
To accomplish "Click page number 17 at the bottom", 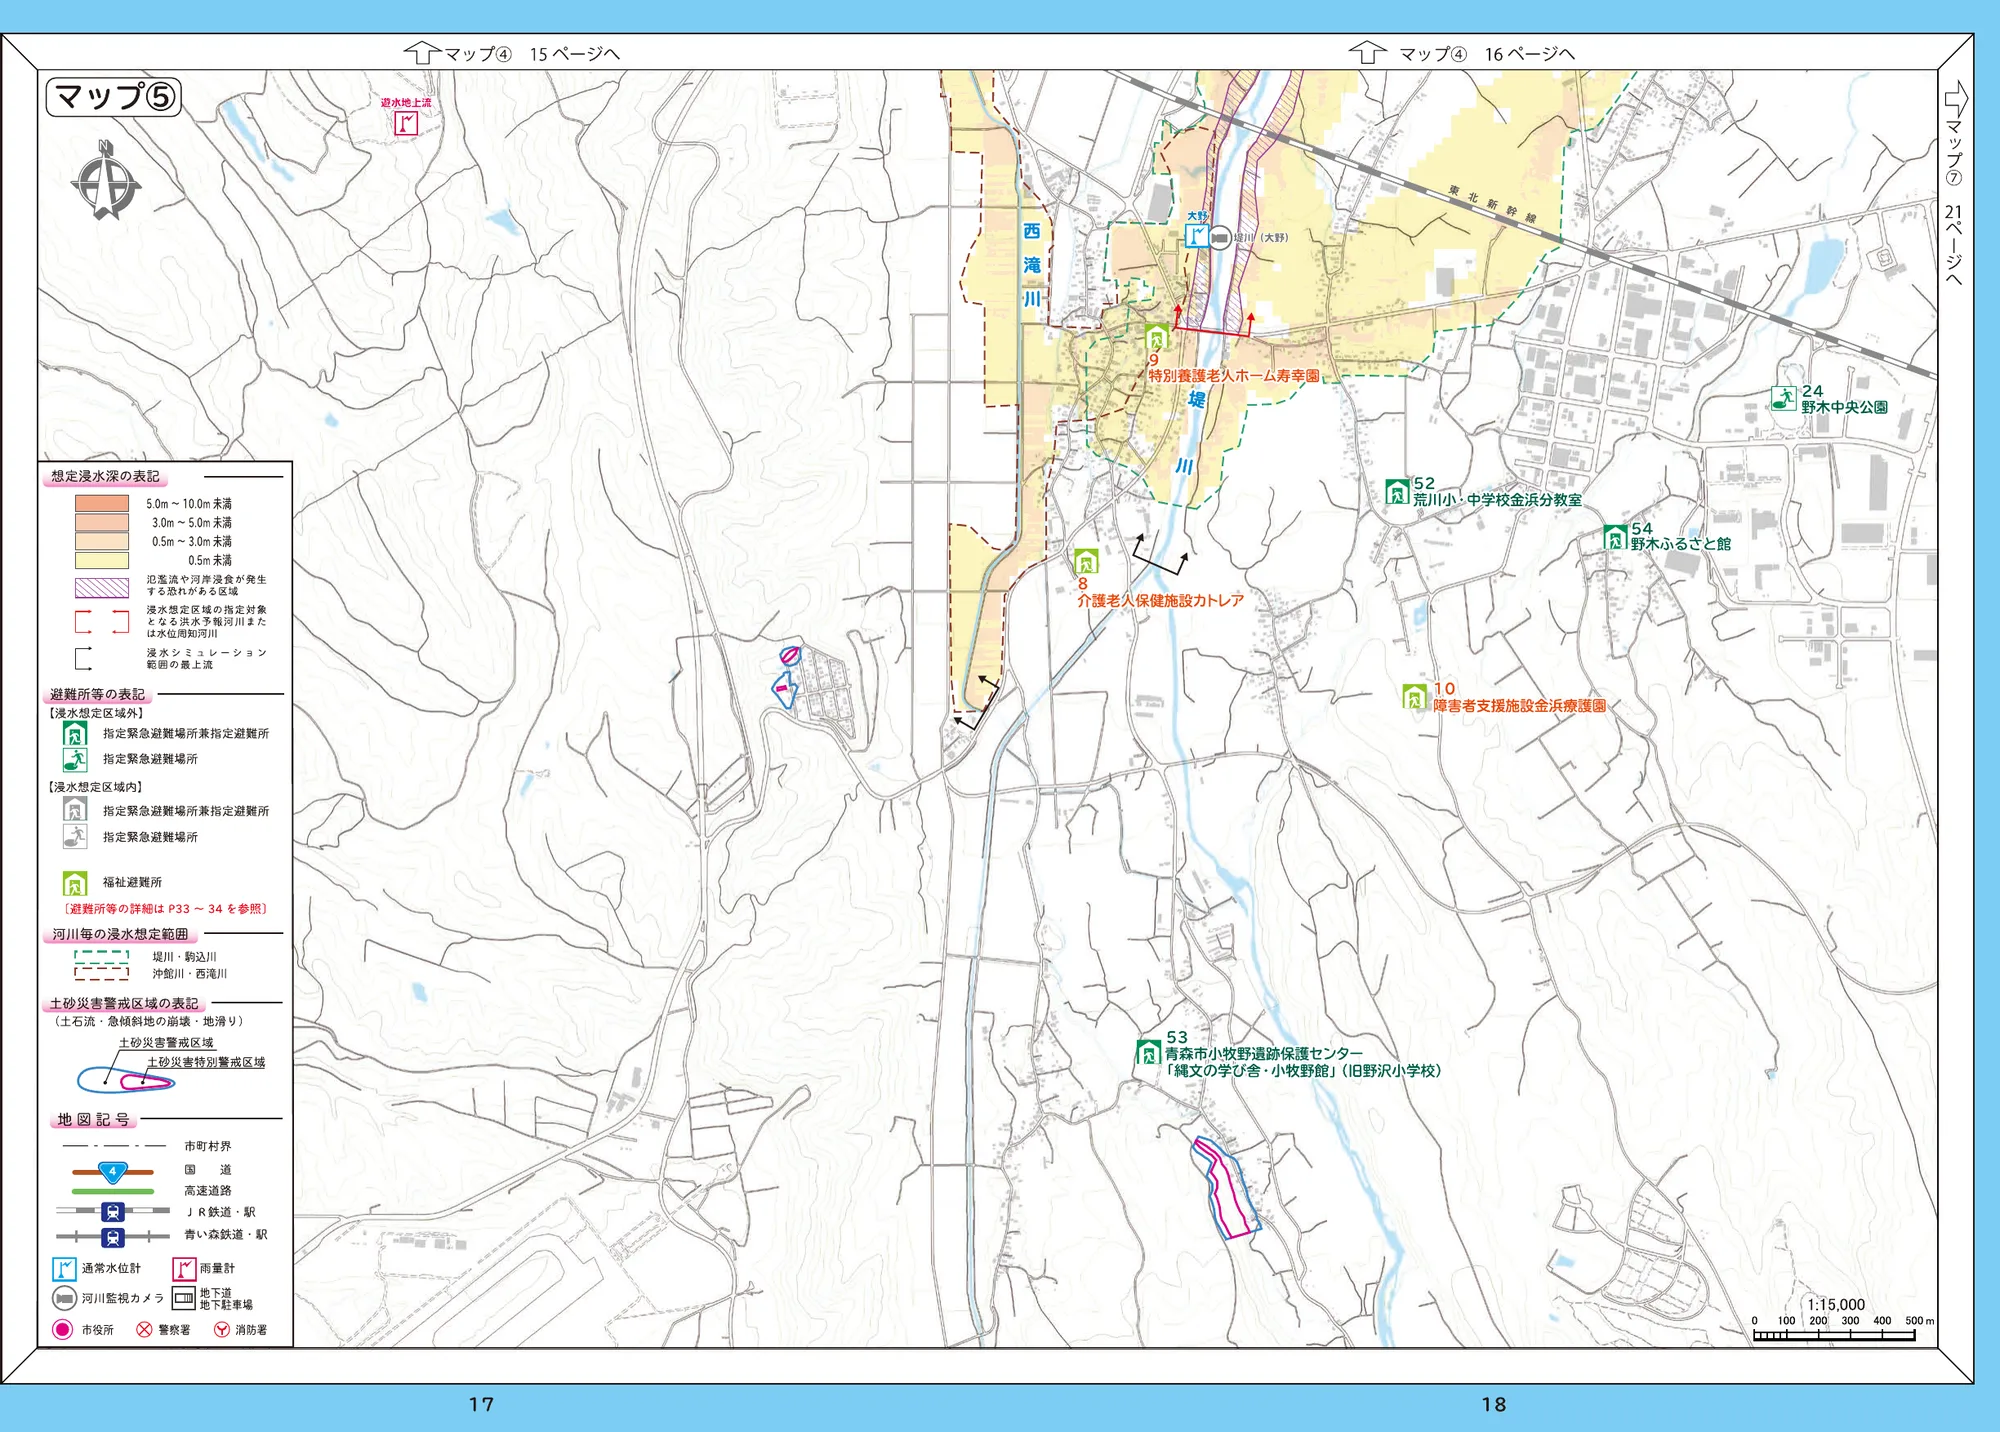I will pos(481,1405).
